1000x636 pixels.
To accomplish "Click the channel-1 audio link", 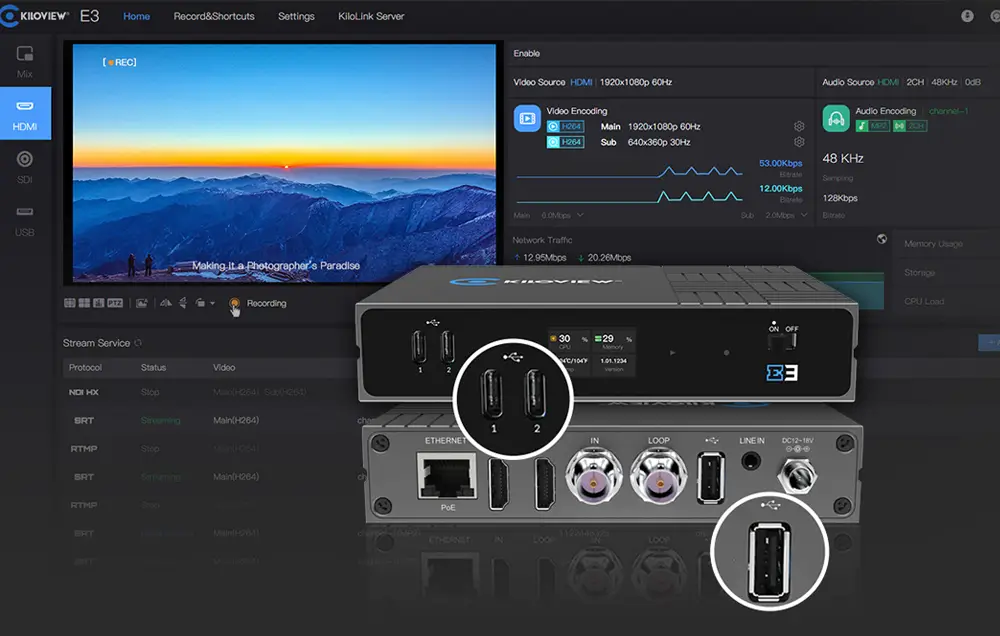I will (x=948, y=111).
